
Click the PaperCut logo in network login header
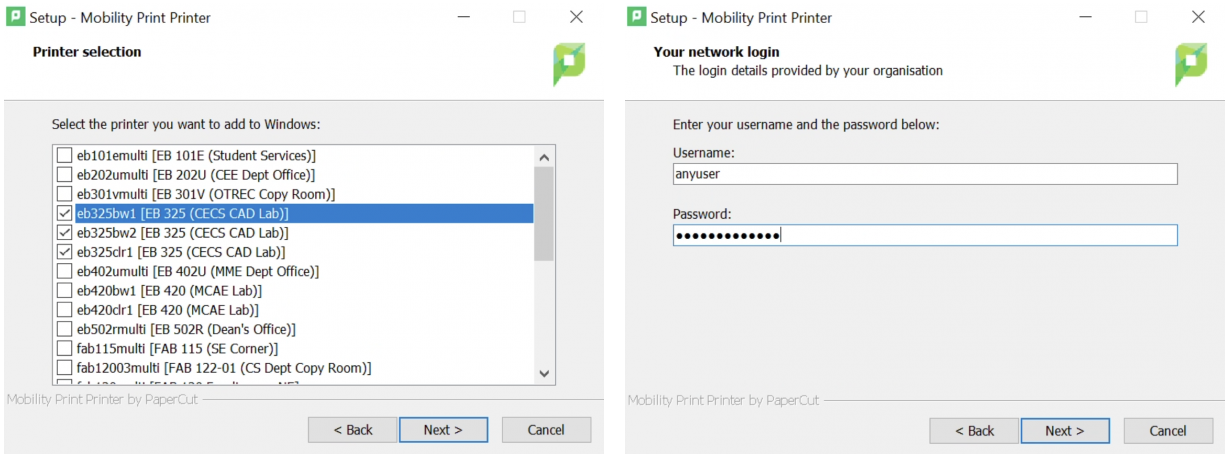tap(1190, 64)
